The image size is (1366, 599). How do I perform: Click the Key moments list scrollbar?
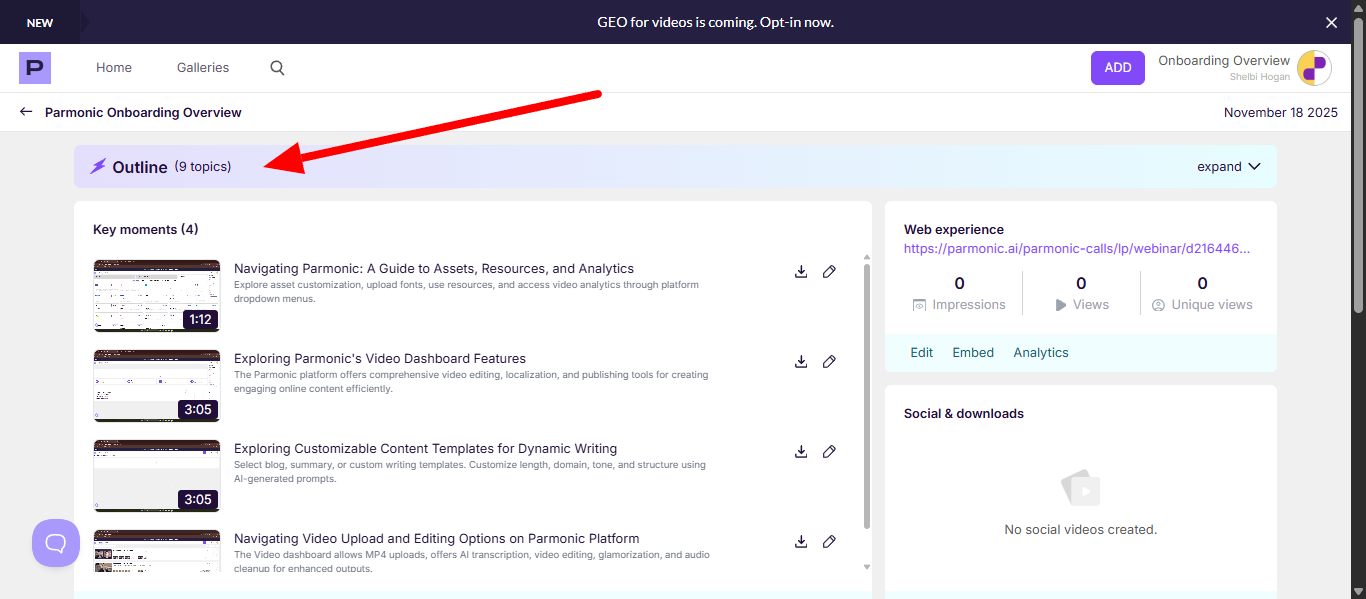point(866,395)
